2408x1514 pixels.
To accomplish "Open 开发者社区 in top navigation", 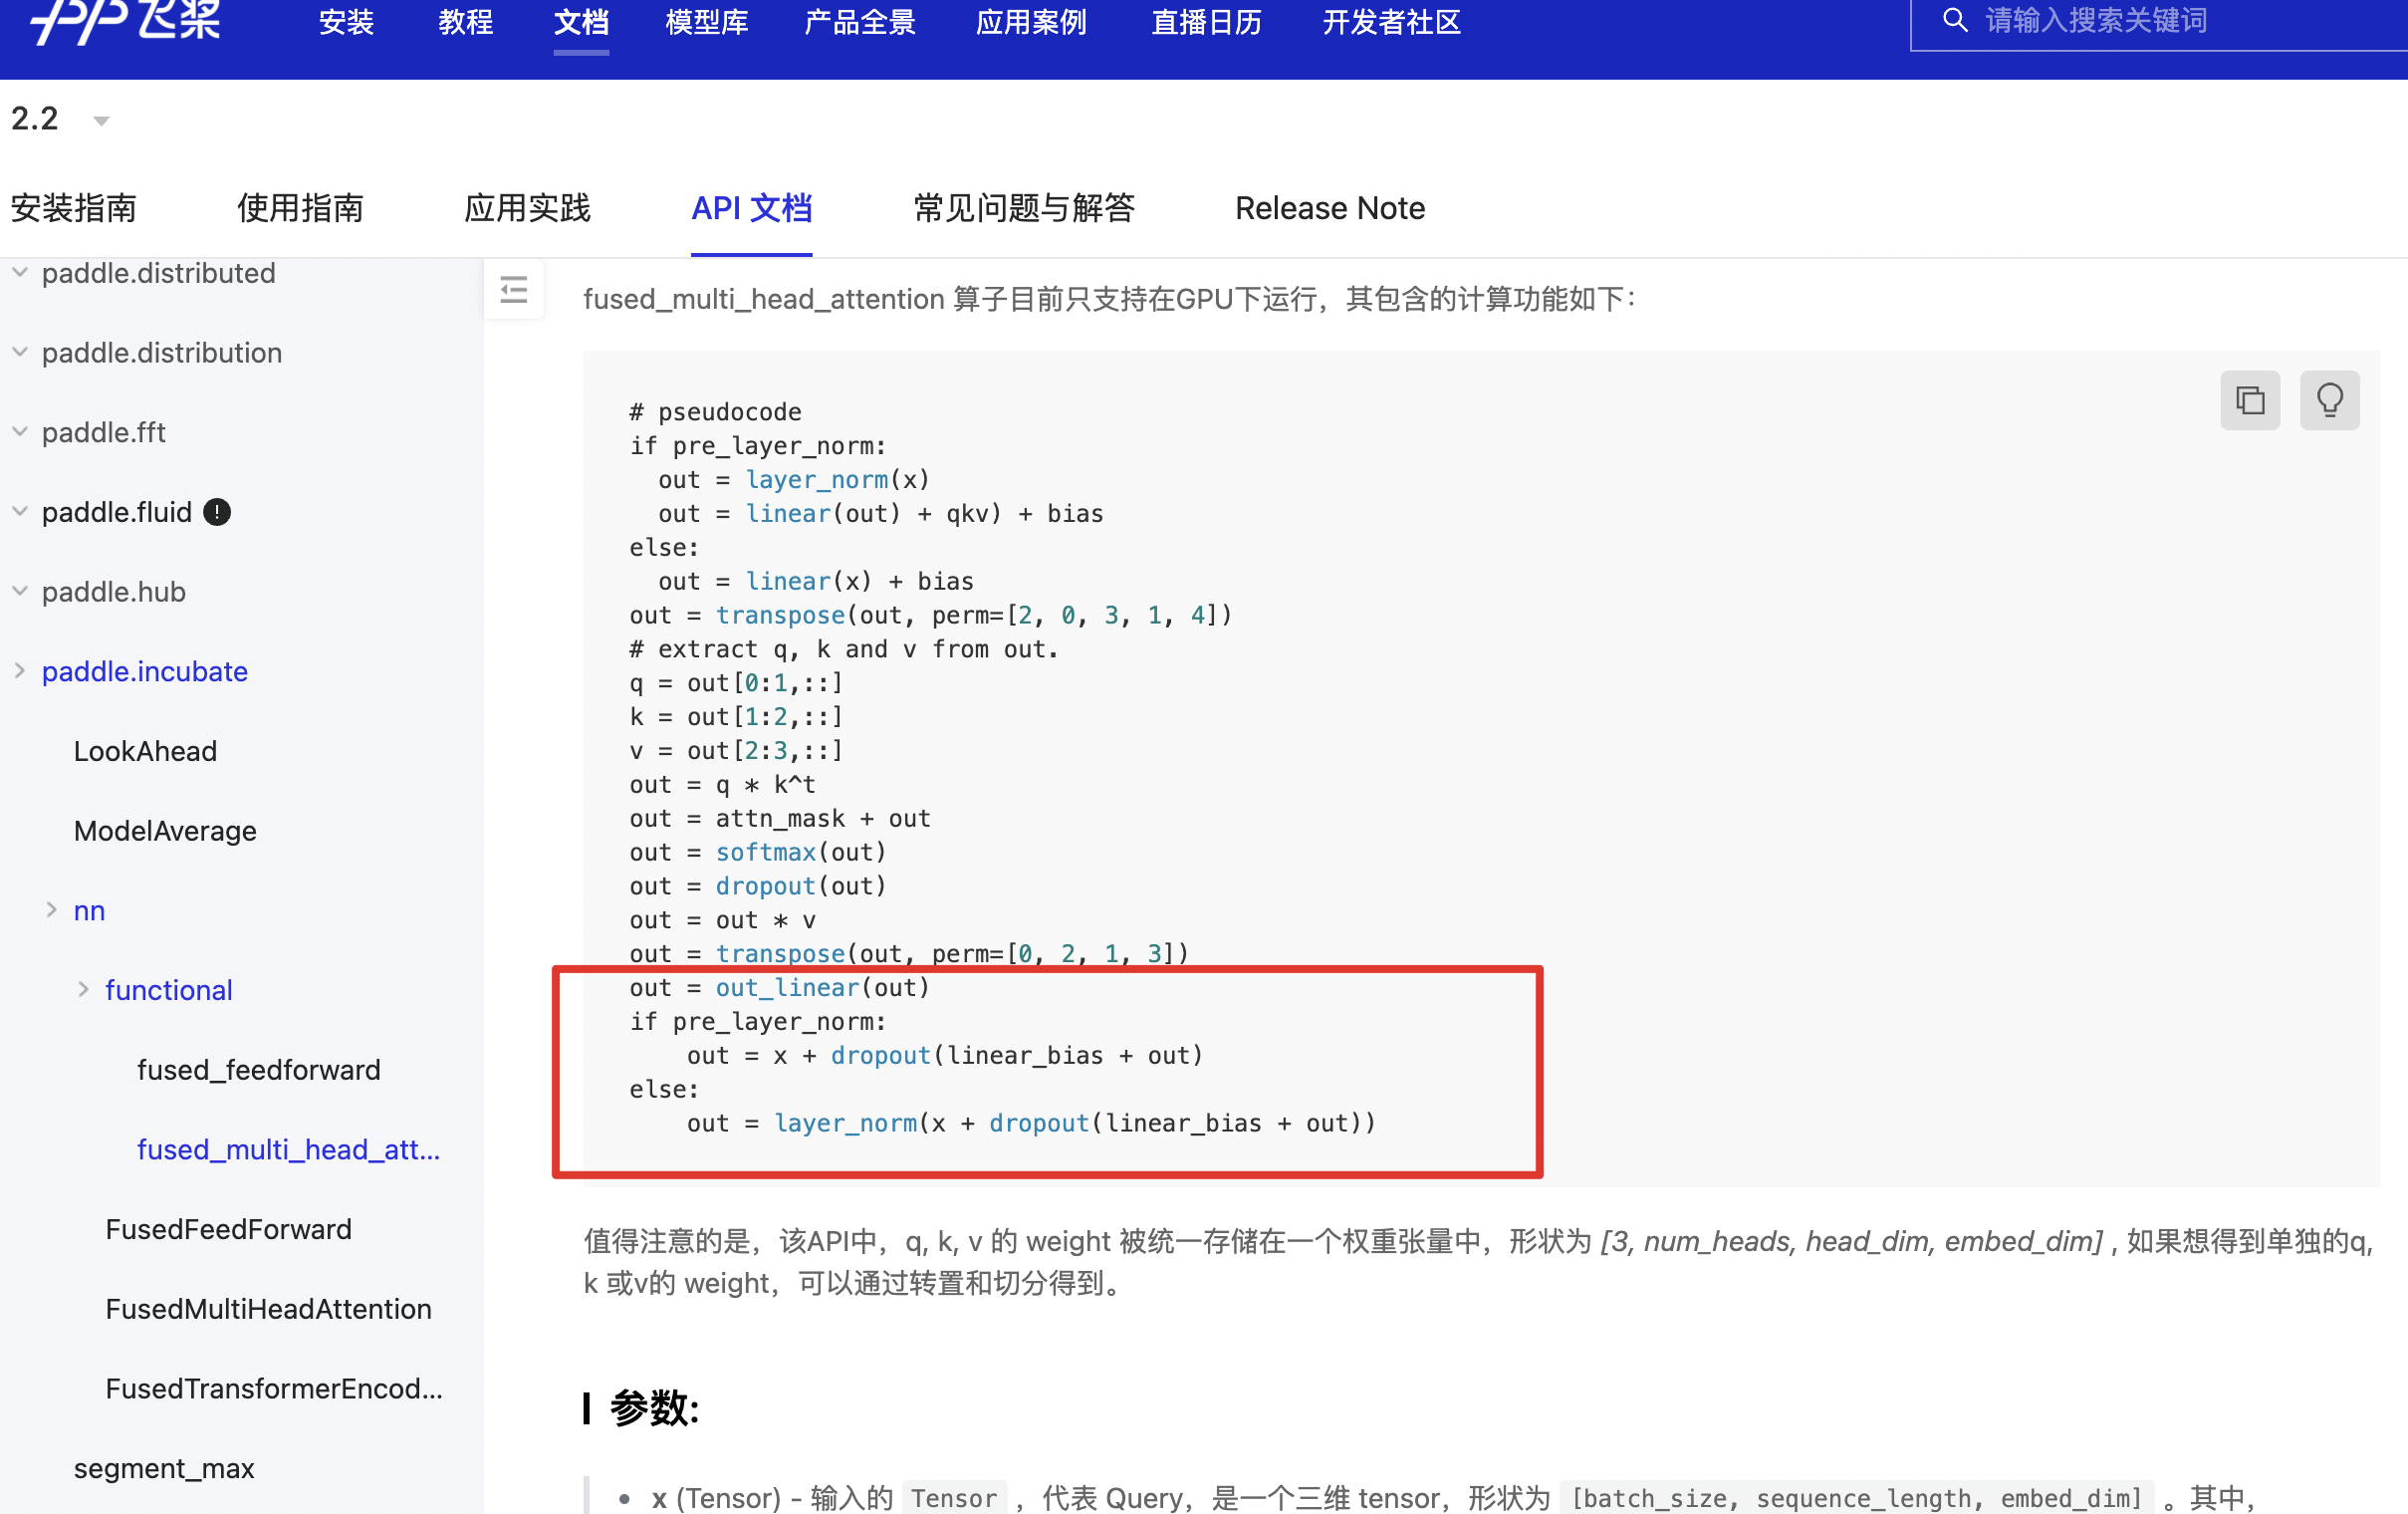I will tap(1390, 22).
